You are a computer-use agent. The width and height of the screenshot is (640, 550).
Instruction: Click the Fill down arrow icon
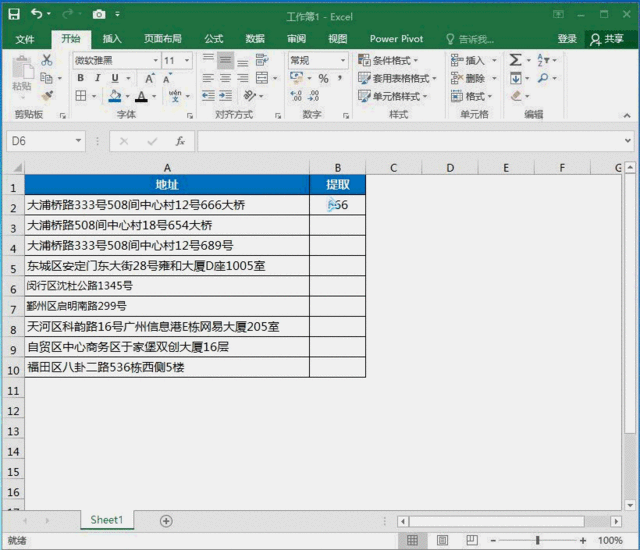(516, 78)
